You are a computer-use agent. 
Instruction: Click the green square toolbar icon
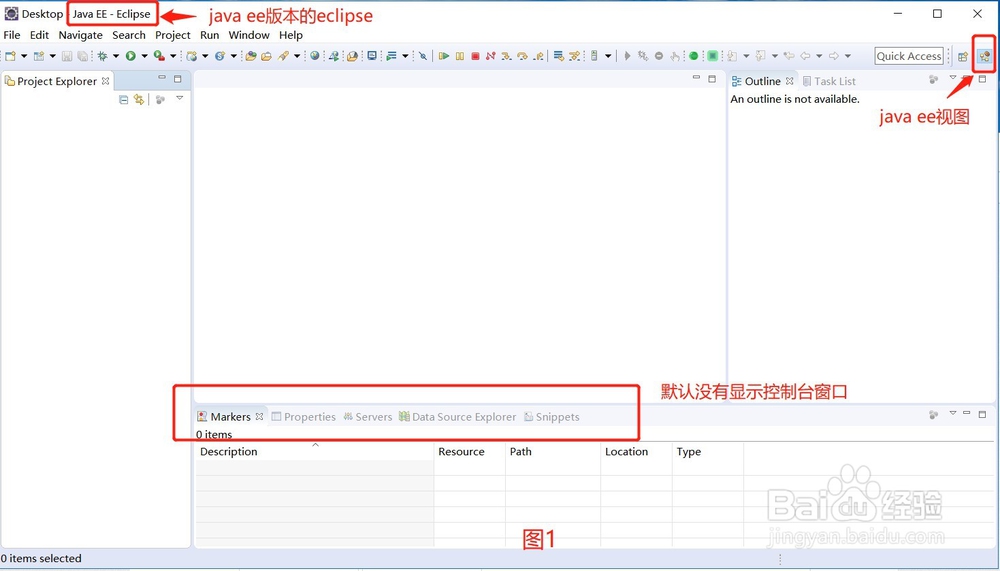(x=713, y=56)
